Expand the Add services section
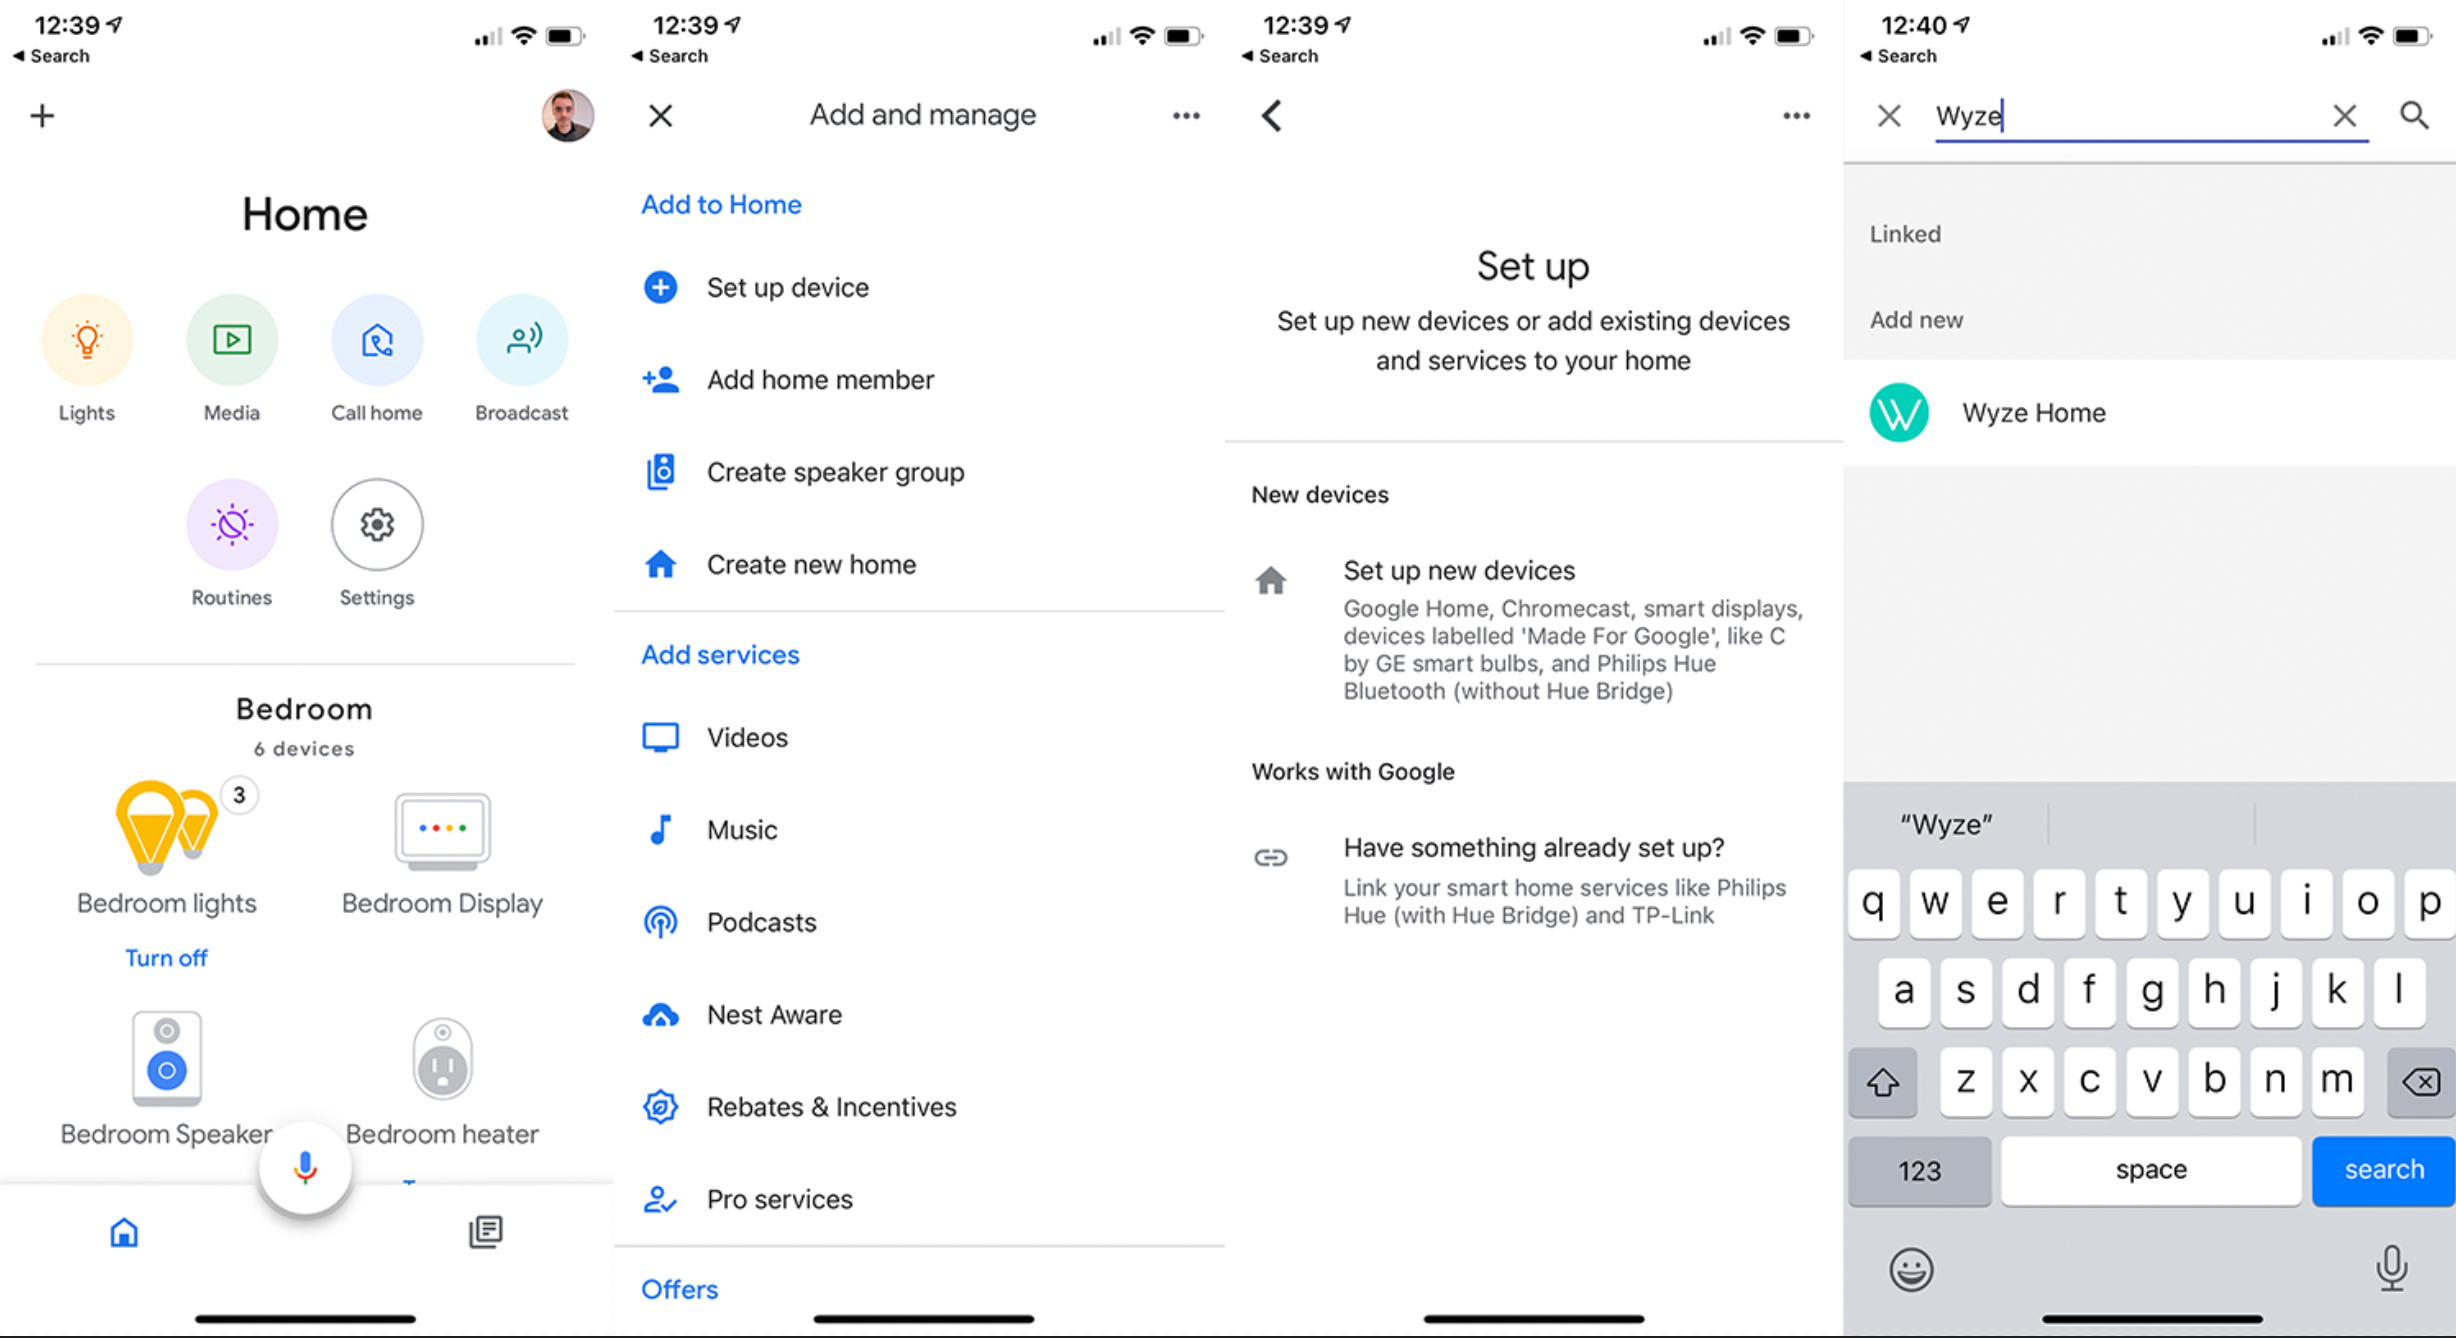Screen dimensions: 2456x1338 721,654
